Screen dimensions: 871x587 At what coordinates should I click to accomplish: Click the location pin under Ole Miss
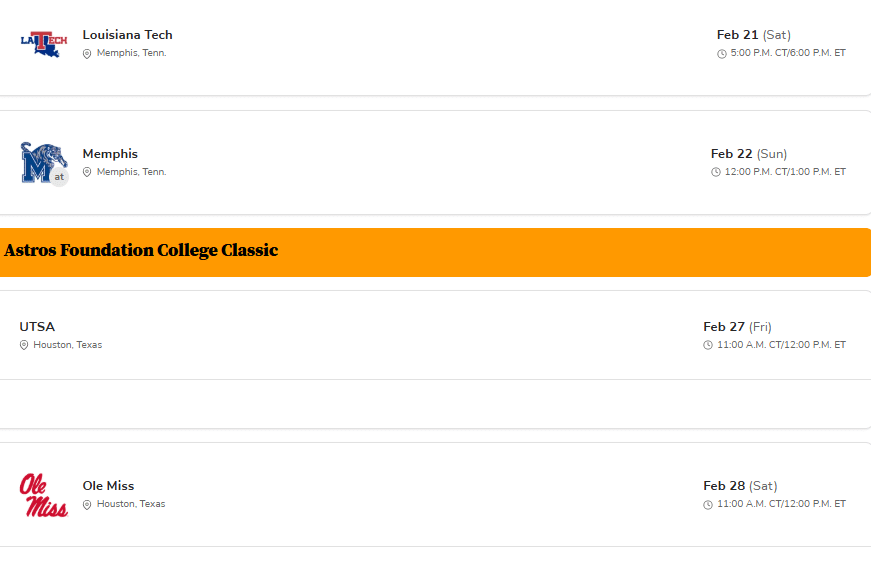[87, 504]
